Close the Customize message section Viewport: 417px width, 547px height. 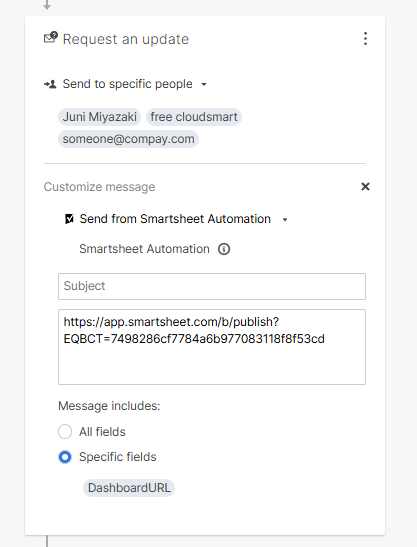365,187
